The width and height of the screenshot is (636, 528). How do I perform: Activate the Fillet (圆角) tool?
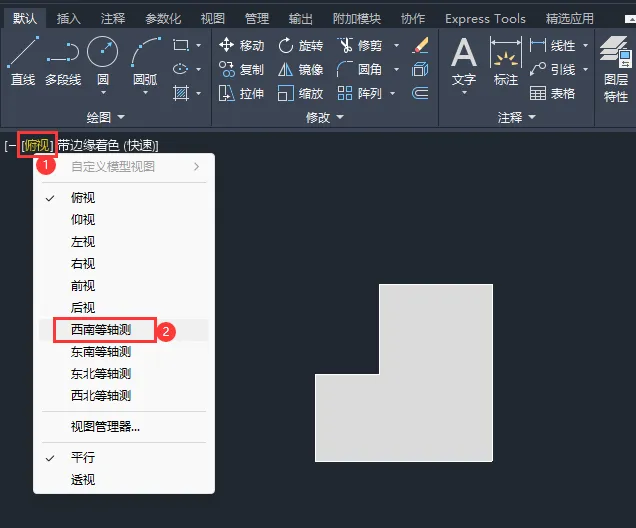pyautogui.click(x=359, y=69)
